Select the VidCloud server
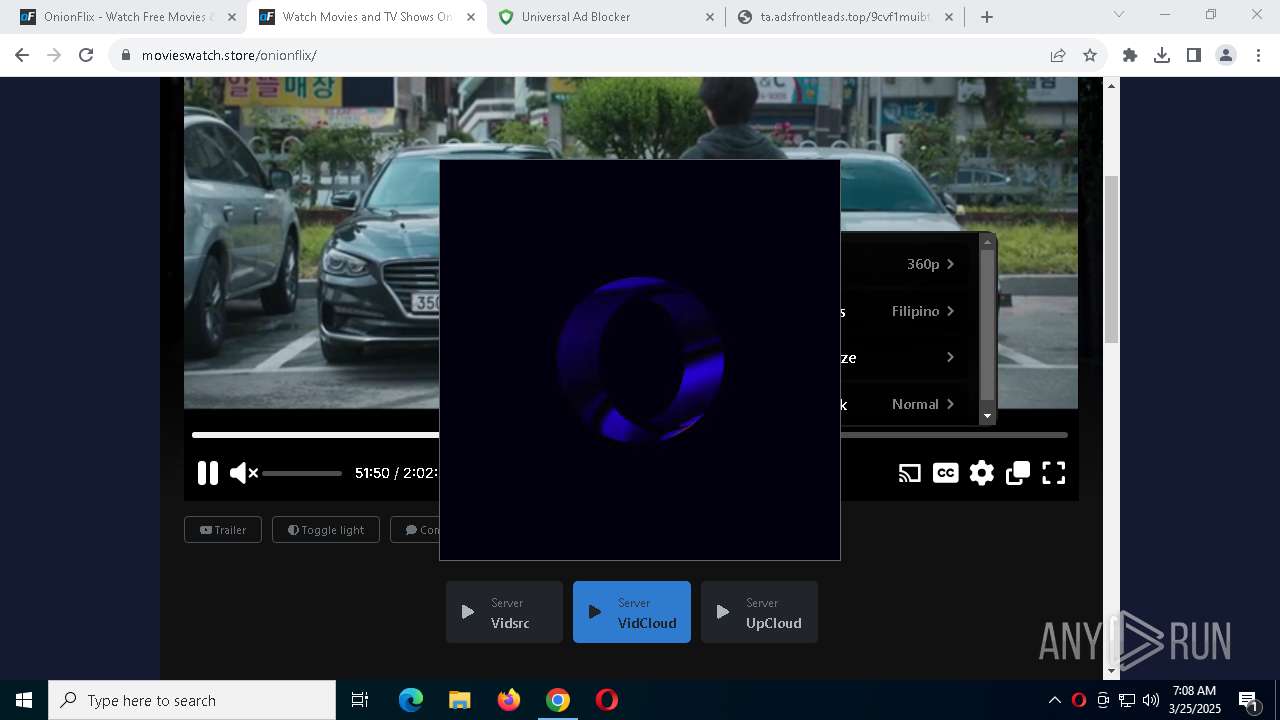 pos(632,612)
